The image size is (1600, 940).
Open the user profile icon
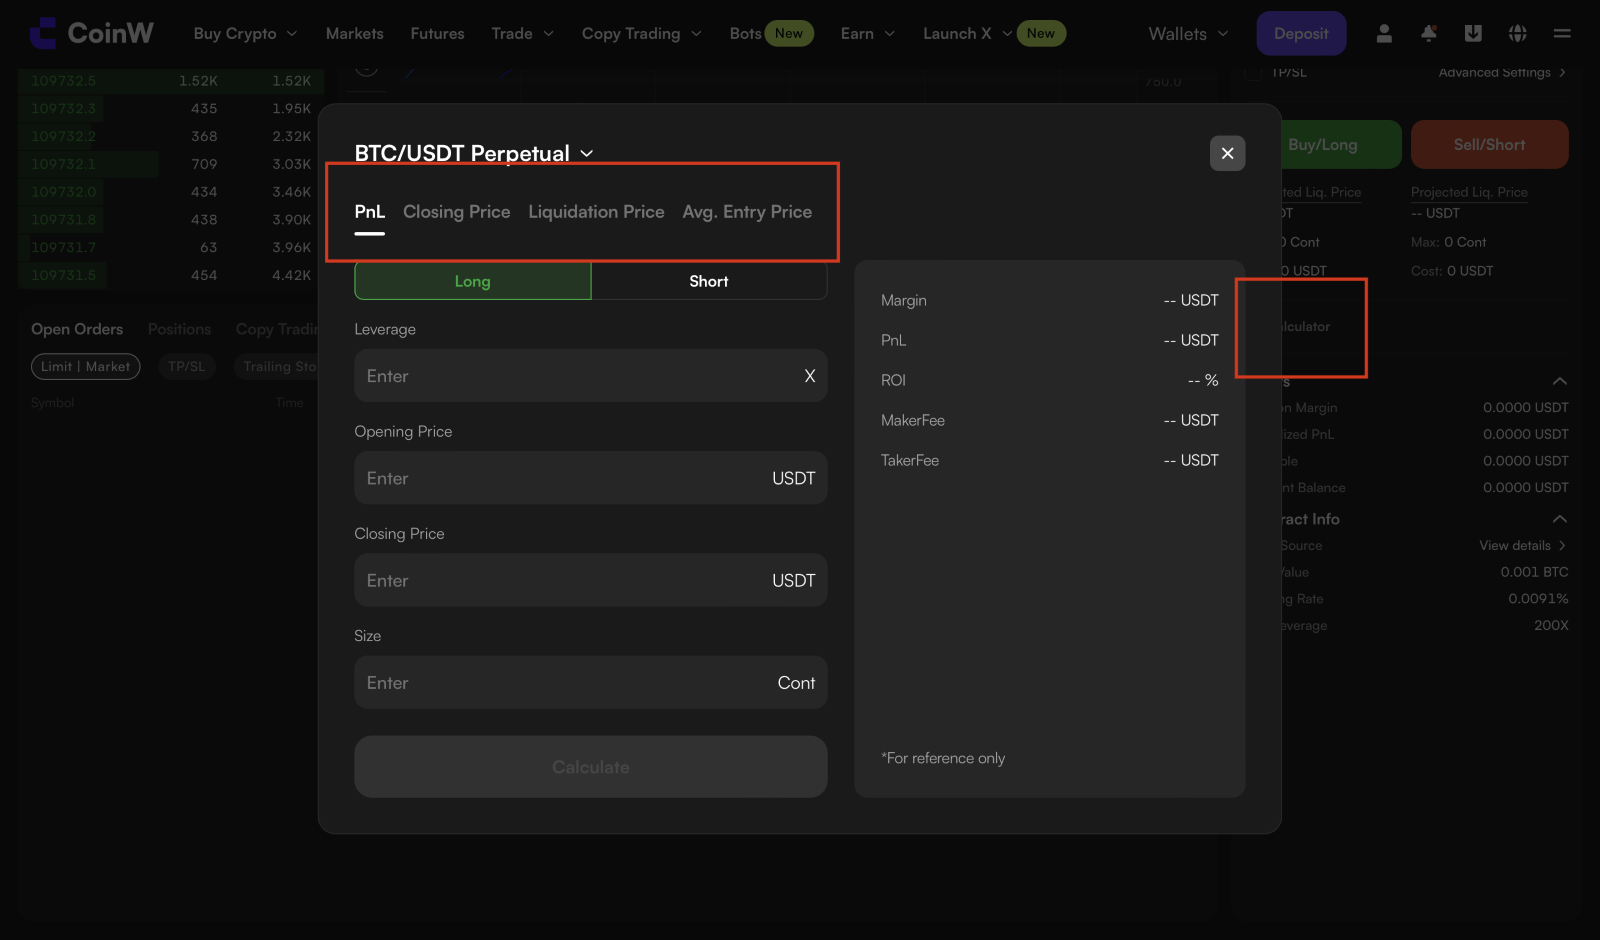[x=1384, y=34]
